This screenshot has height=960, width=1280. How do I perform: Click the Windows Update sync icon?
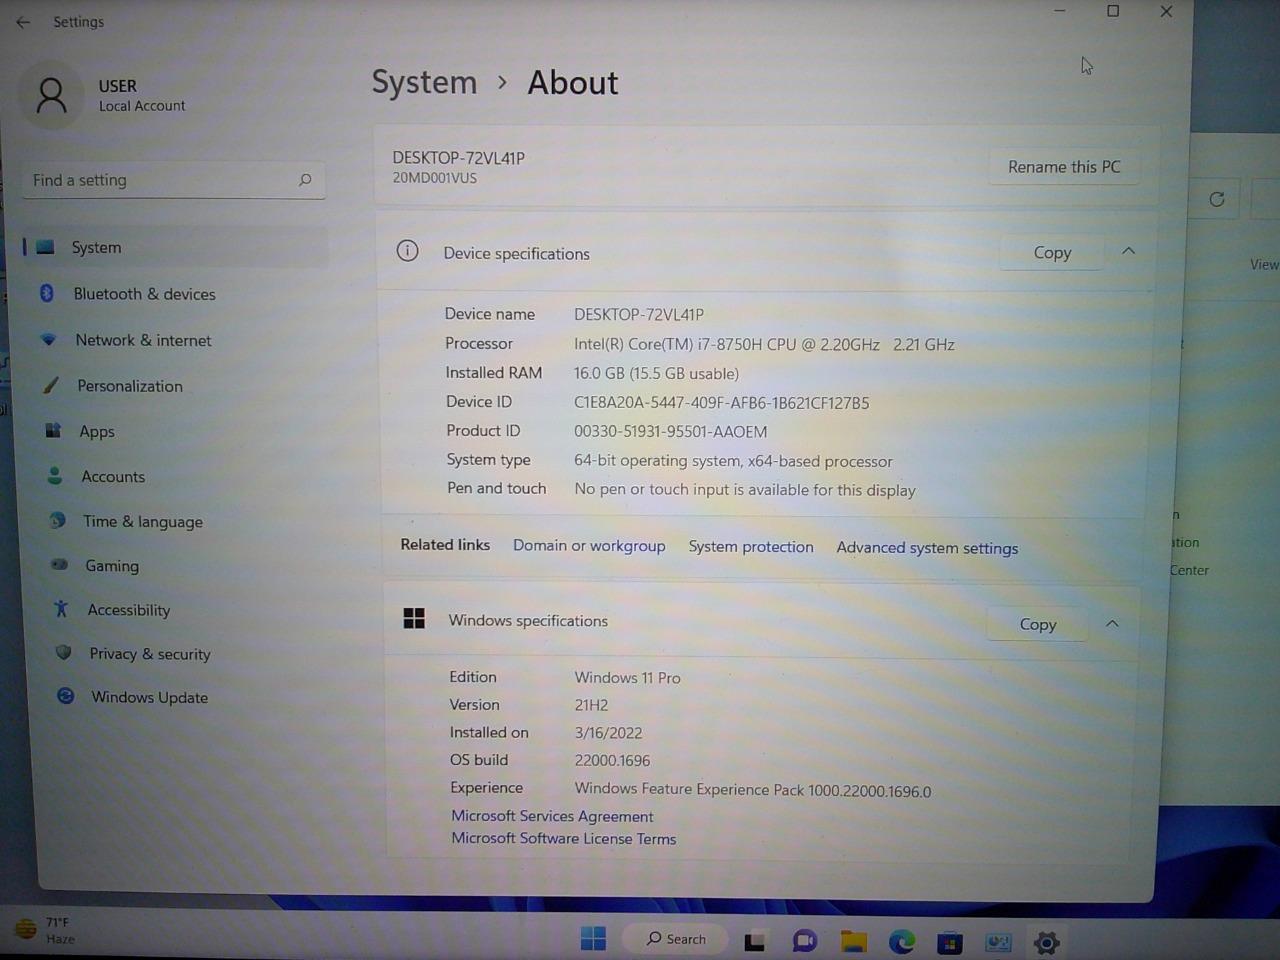click(66, 695)
